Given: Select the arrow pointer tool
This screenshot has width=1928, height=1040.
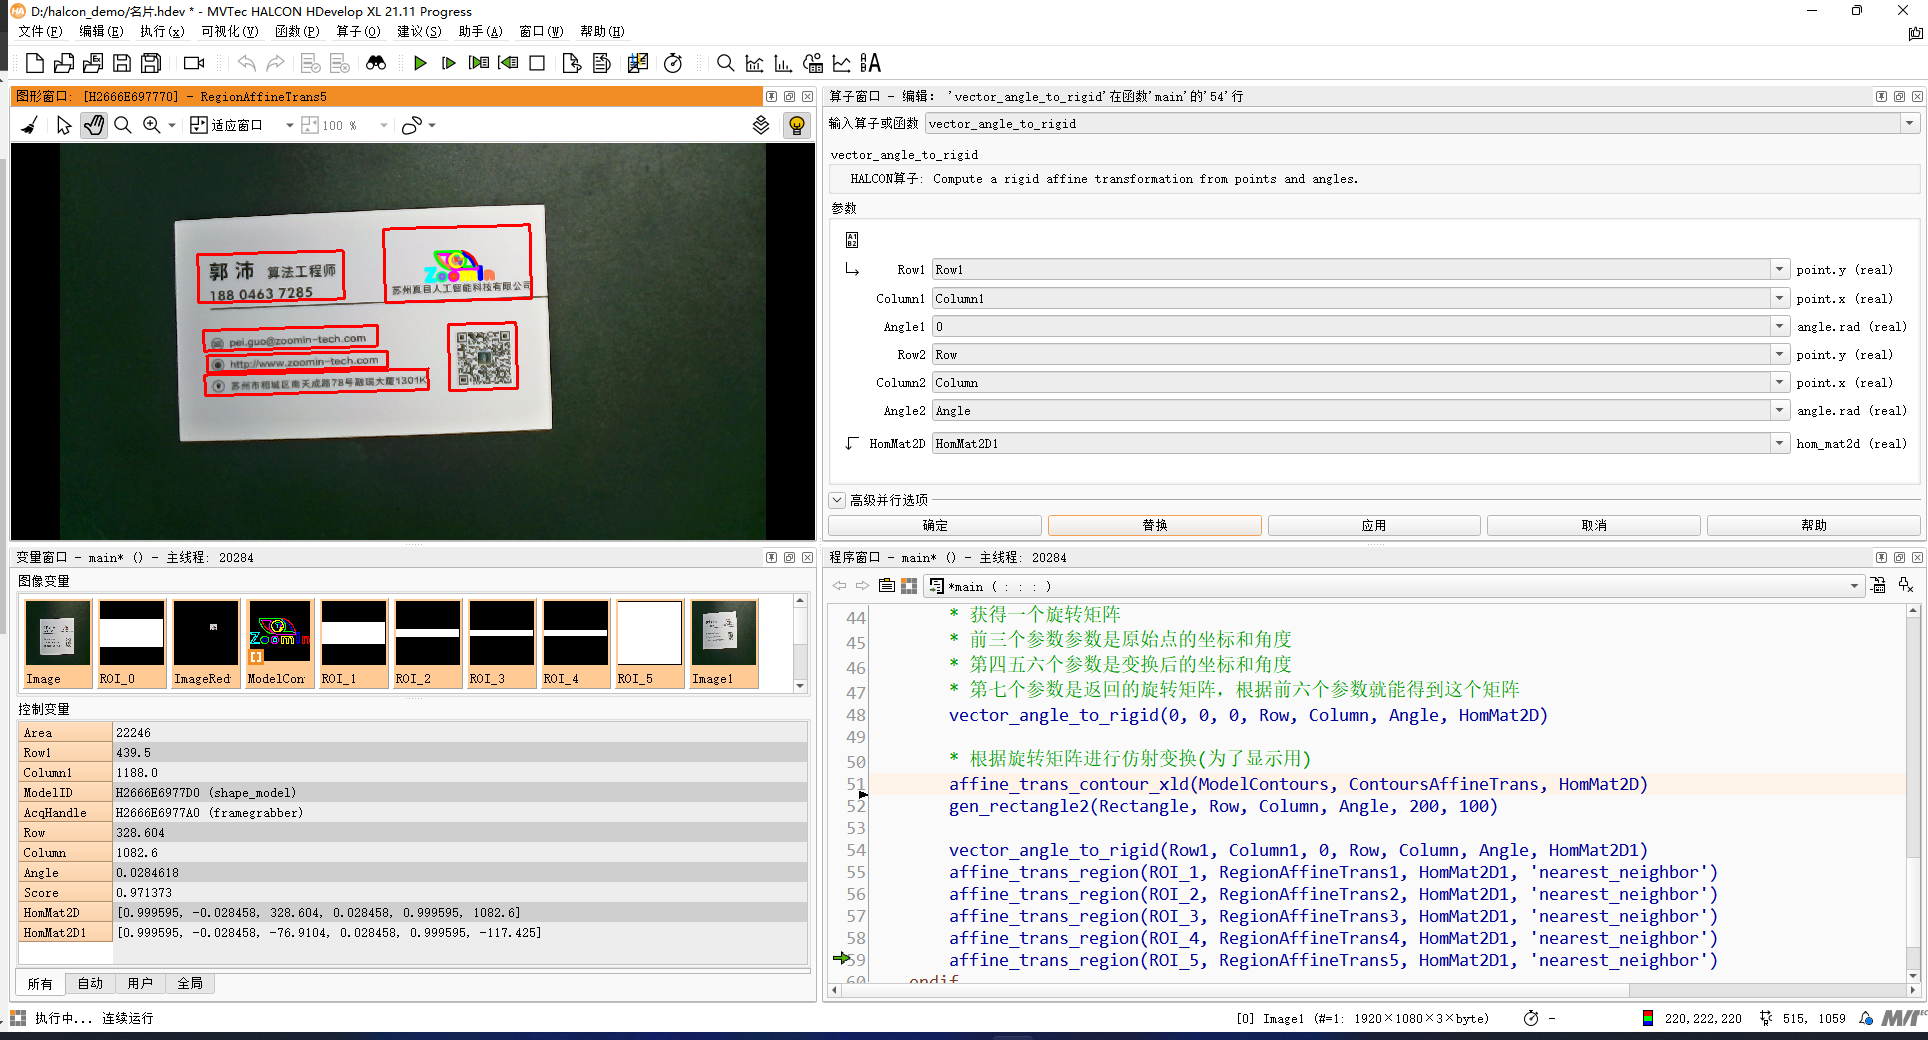Looking at the screenshot, I should (64, 125).
